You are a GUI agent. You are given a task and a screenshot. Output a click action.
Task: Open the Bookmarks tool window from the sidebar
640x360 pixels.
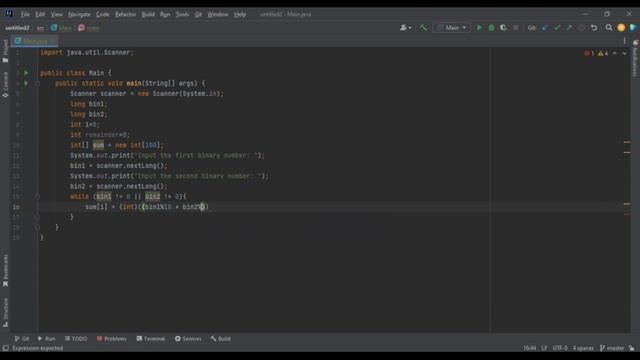click(5, 270)
